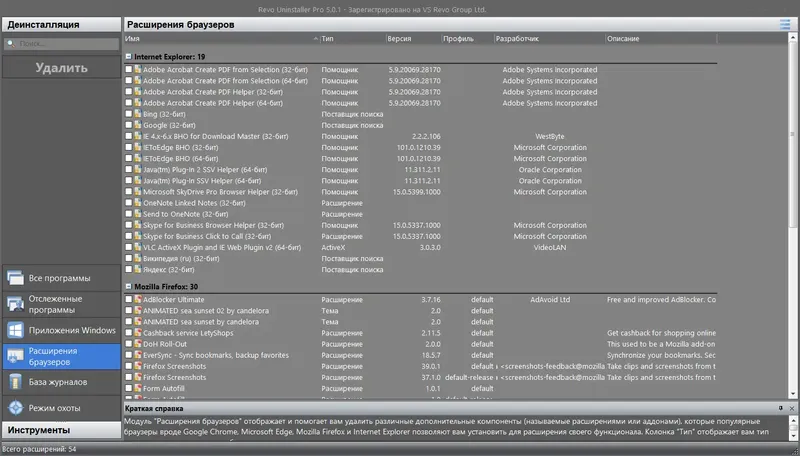This screenshot has width=800, height=456.
Task: Click the extension list vertical scrollbar thumb
Action: click(793, 135)
